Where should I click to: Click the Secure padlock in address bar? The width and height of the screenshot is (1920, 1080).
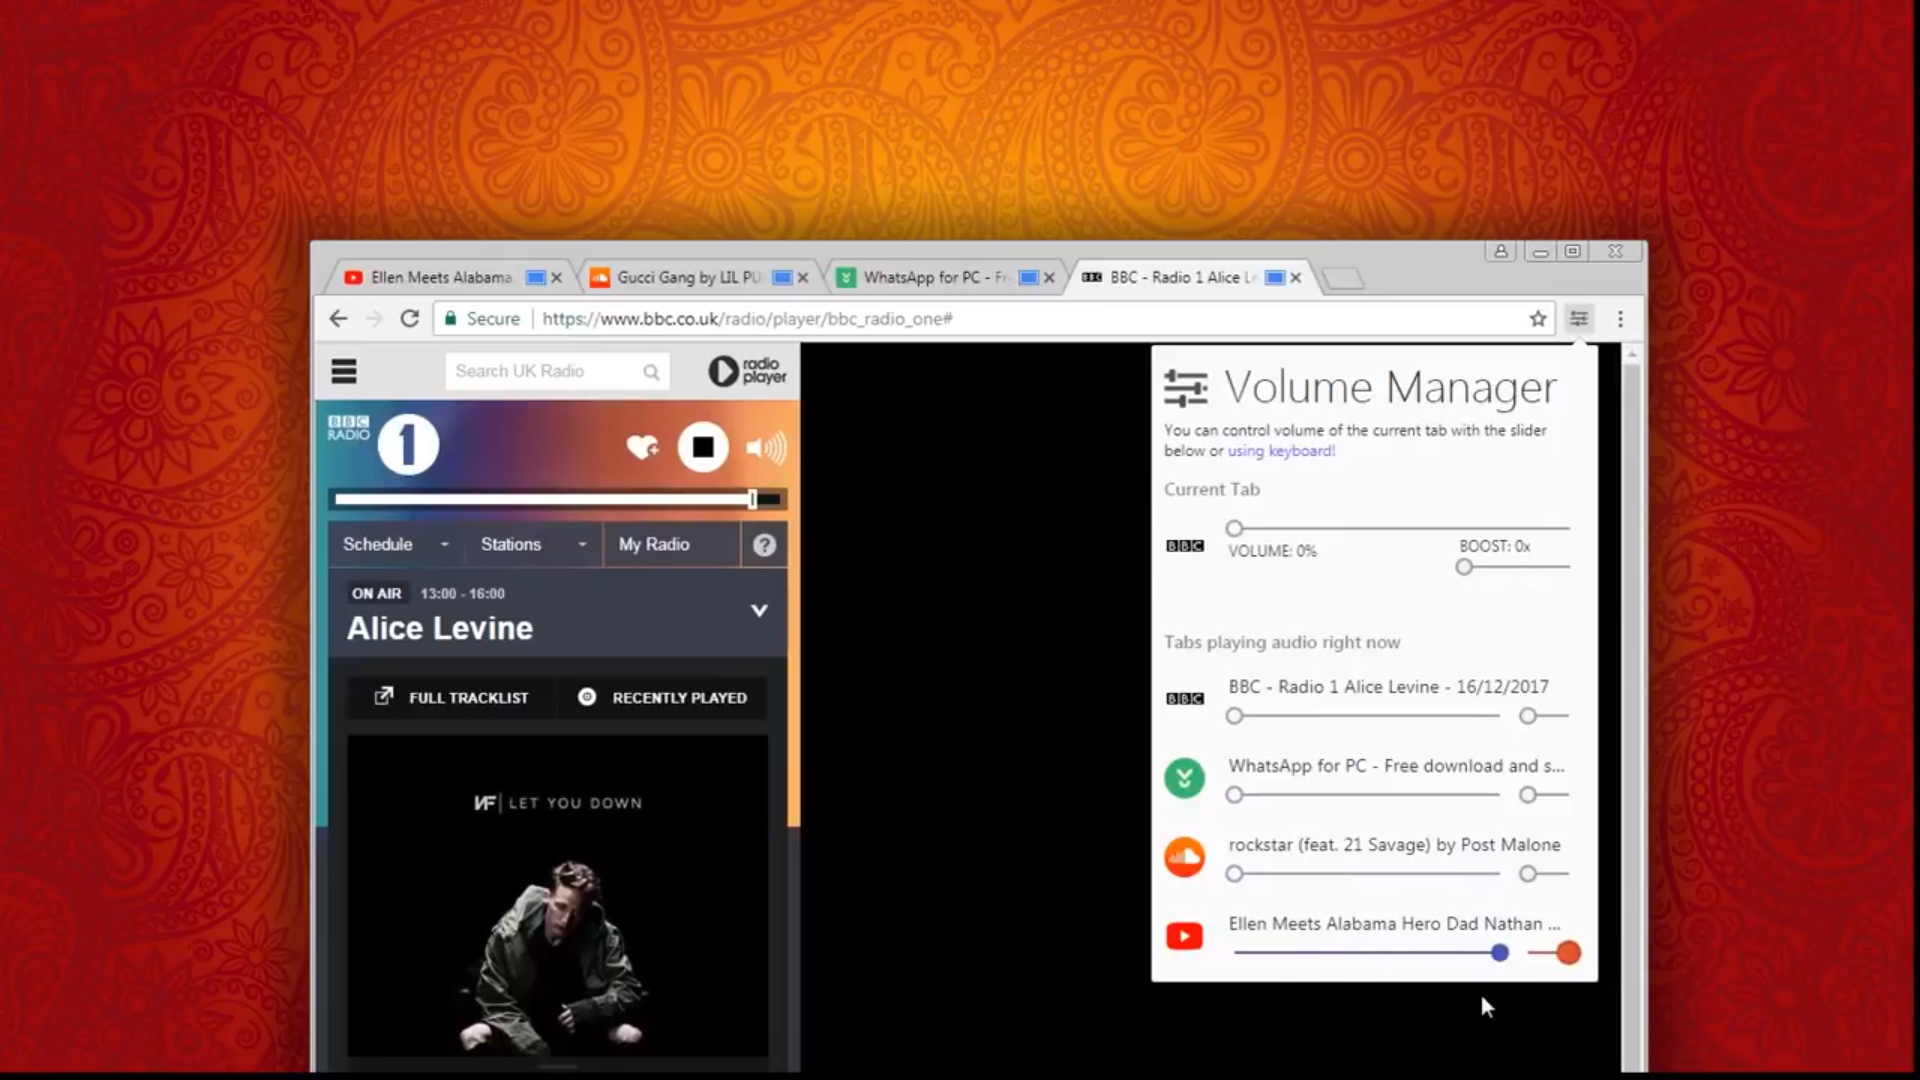pos(451,319)
